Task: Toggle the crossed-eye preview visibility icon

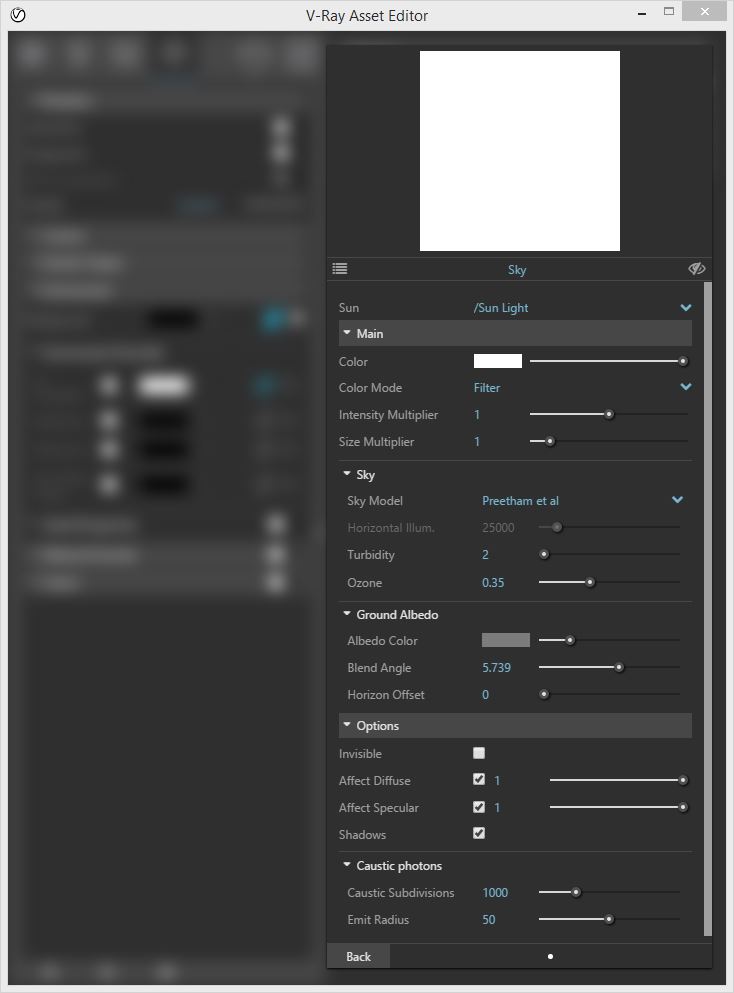Action: point(697,269)
